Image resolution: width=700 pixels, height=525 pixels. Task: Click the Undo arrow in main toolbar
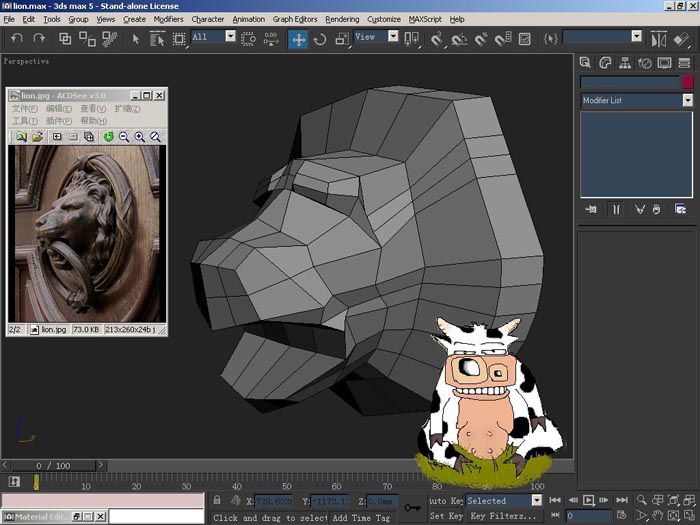17,38
